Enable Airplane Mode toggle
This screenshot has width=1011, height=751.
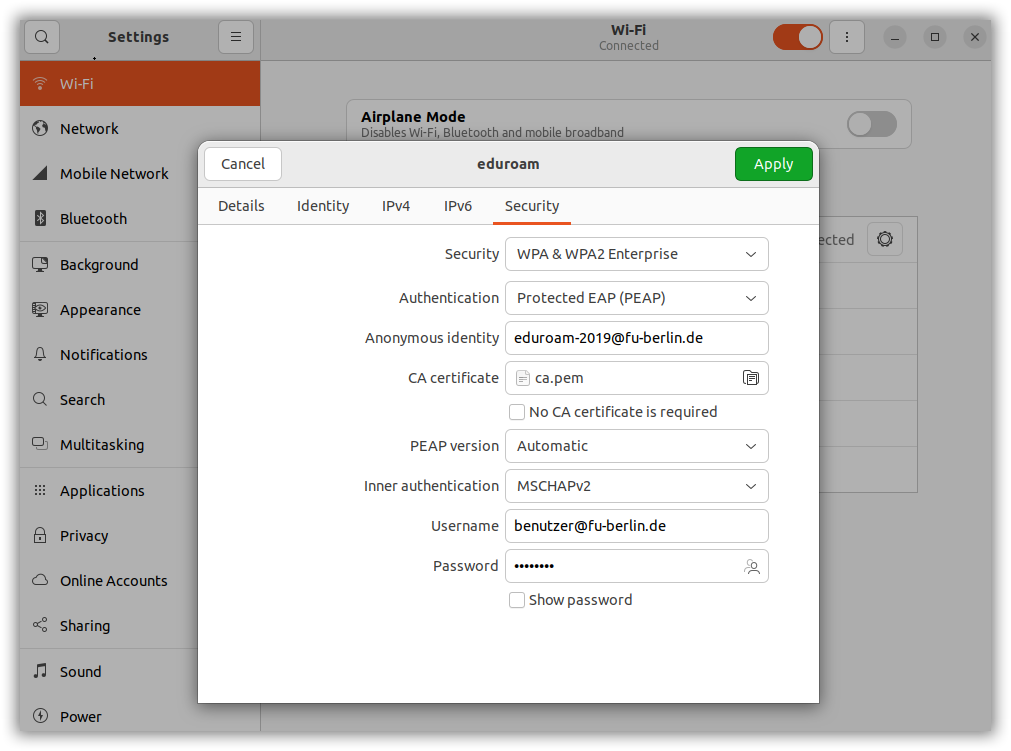871,124
